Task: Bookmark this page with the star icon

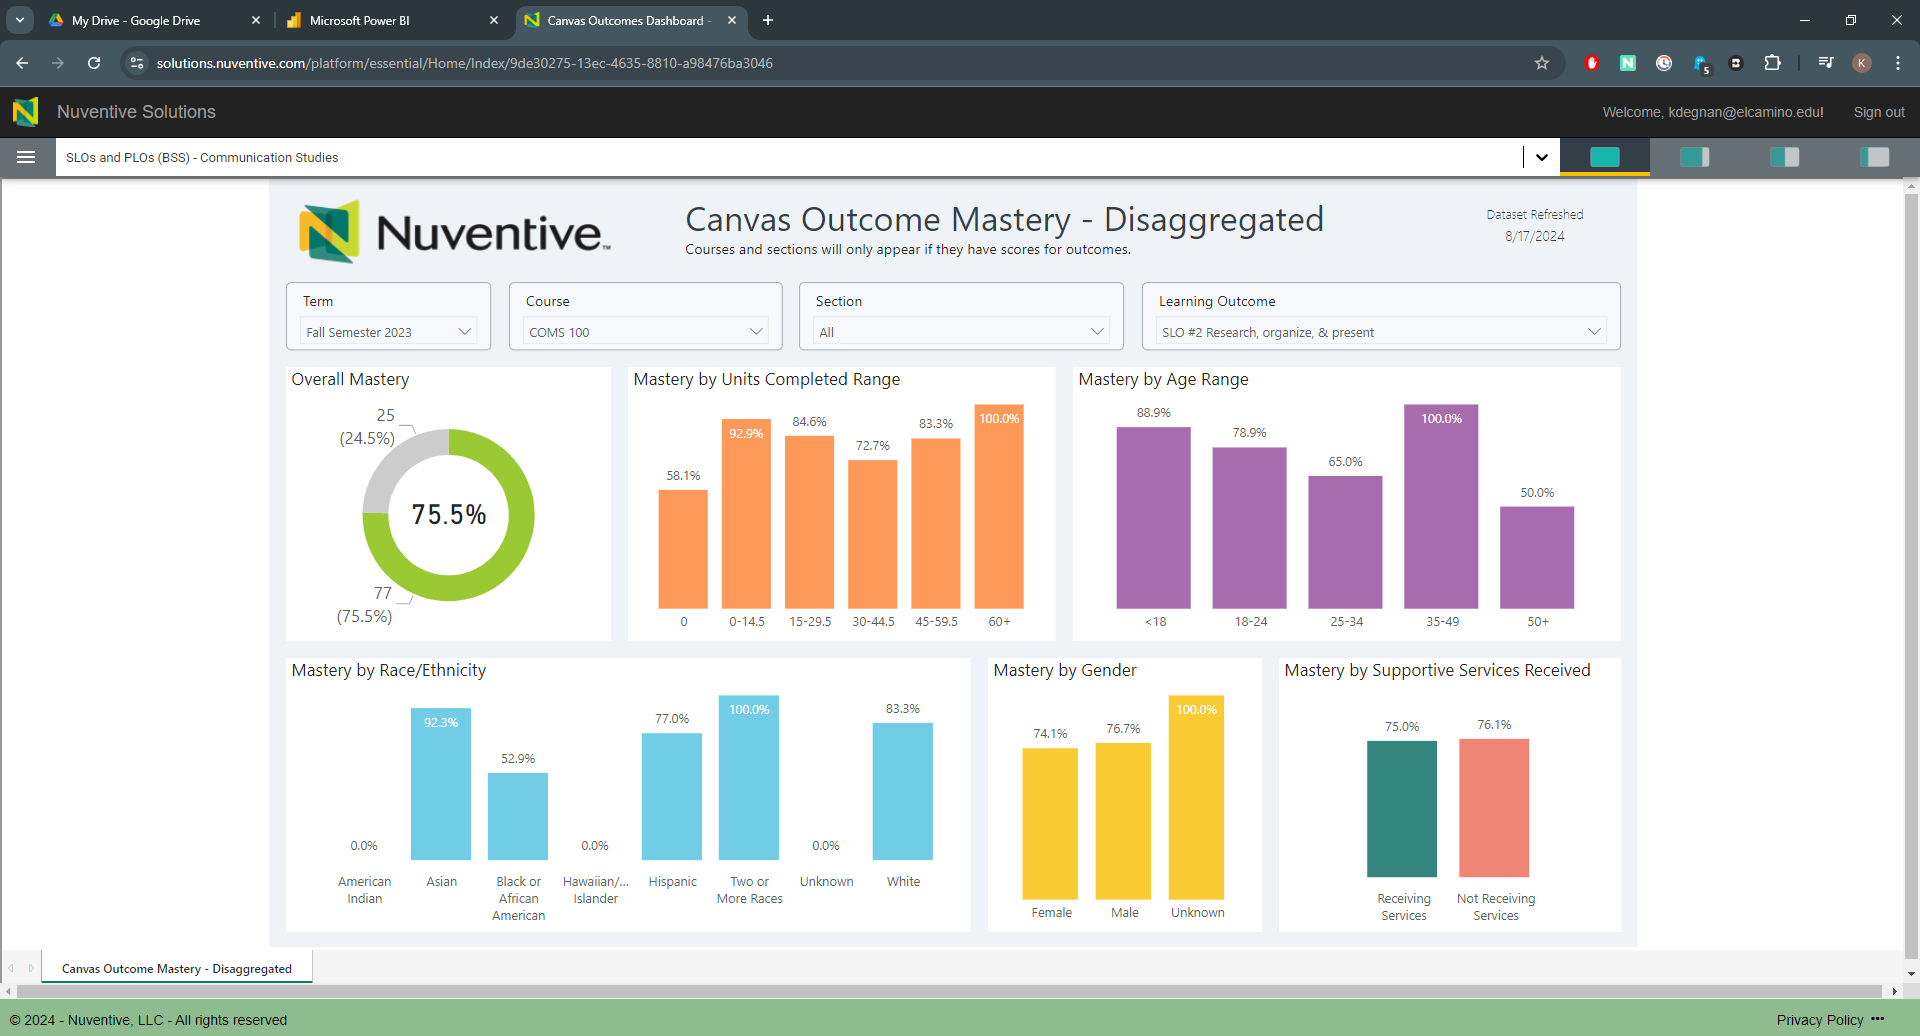Action: pos(1541,63)
